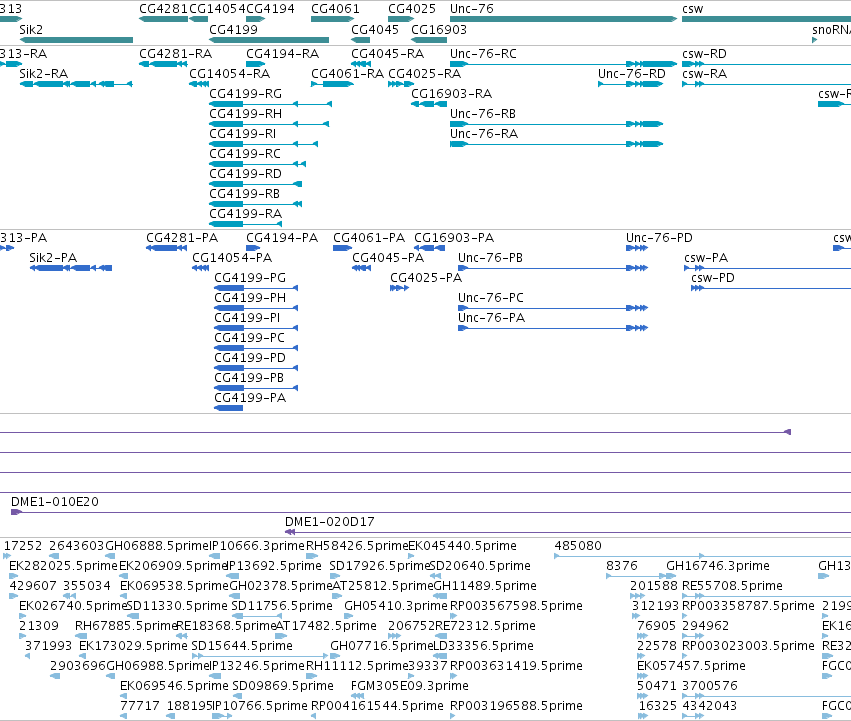This screenshot has height=721, width=851.
Task: Select transcript CG4061-RA
Action: tap(333, 84)
